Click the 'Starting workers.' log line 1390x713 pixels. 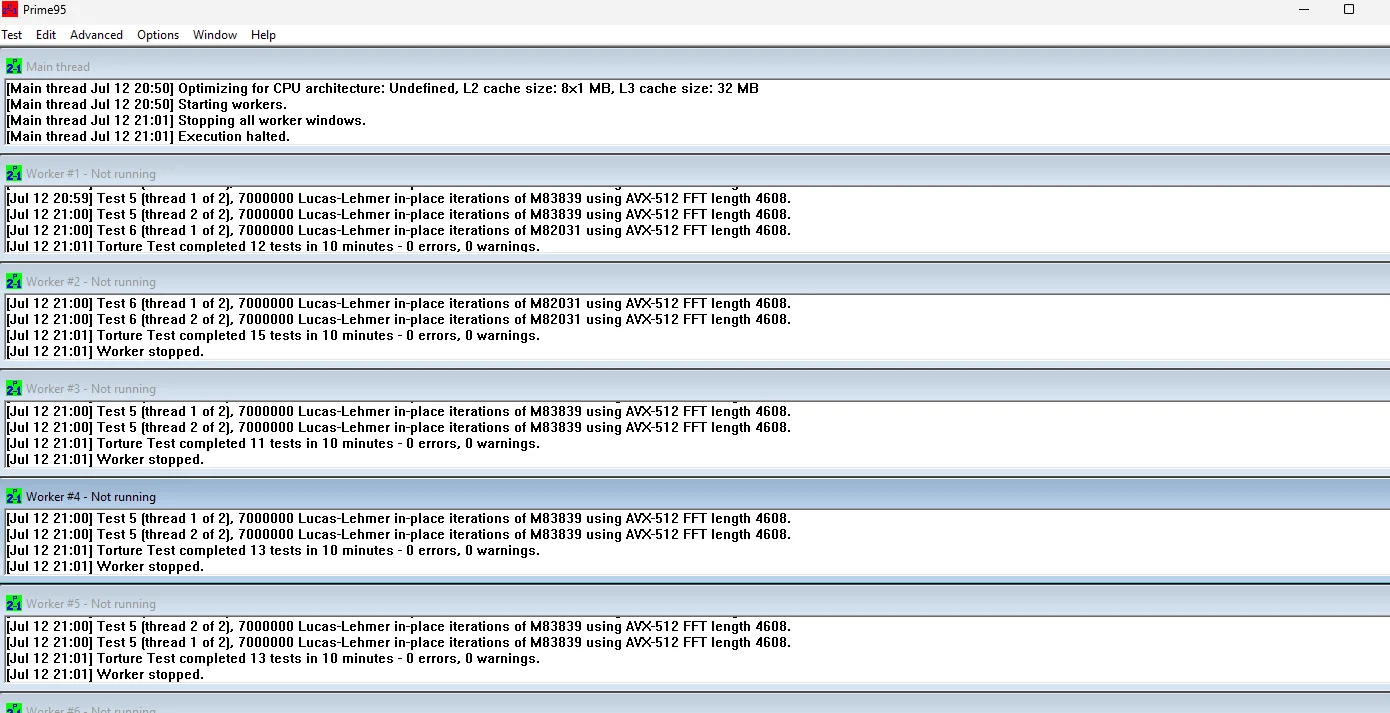click(x=147, y=104)
